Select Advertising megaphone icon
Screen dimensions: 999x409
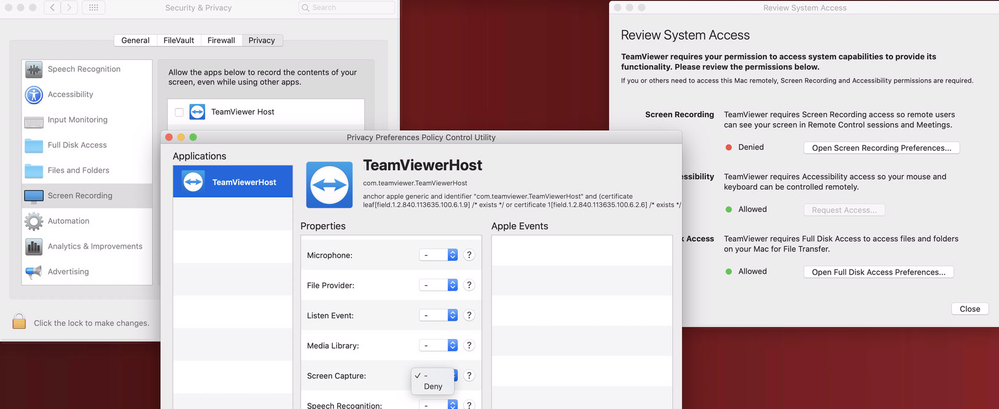pos(34,272)
